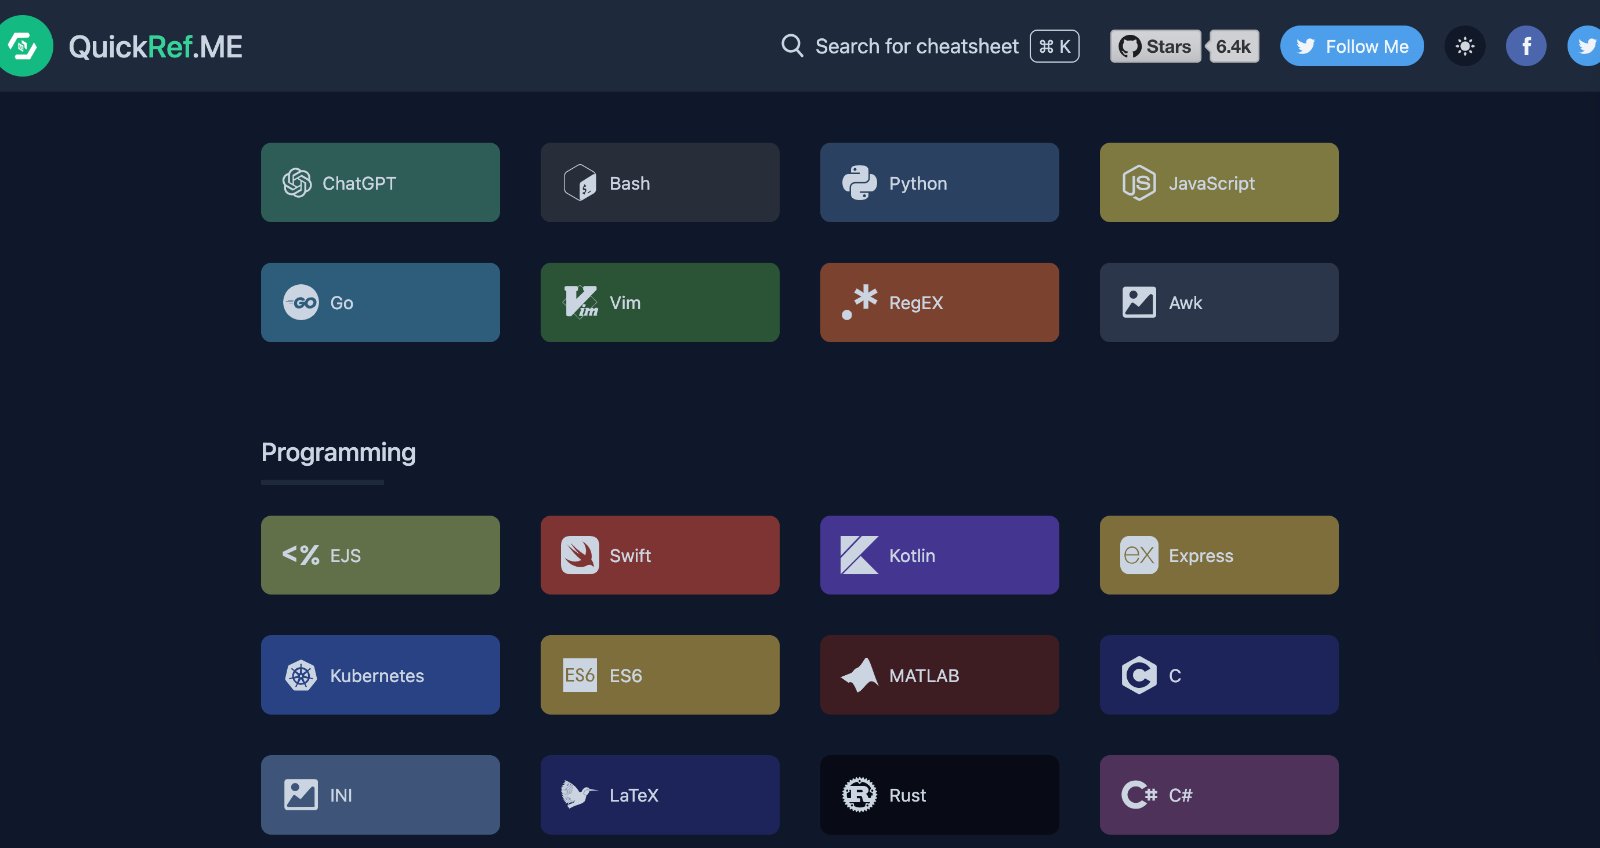The height and width of the screenshot is (848, 1600).
Task: Open the Facebook share icon
Action: [1526, 46]
